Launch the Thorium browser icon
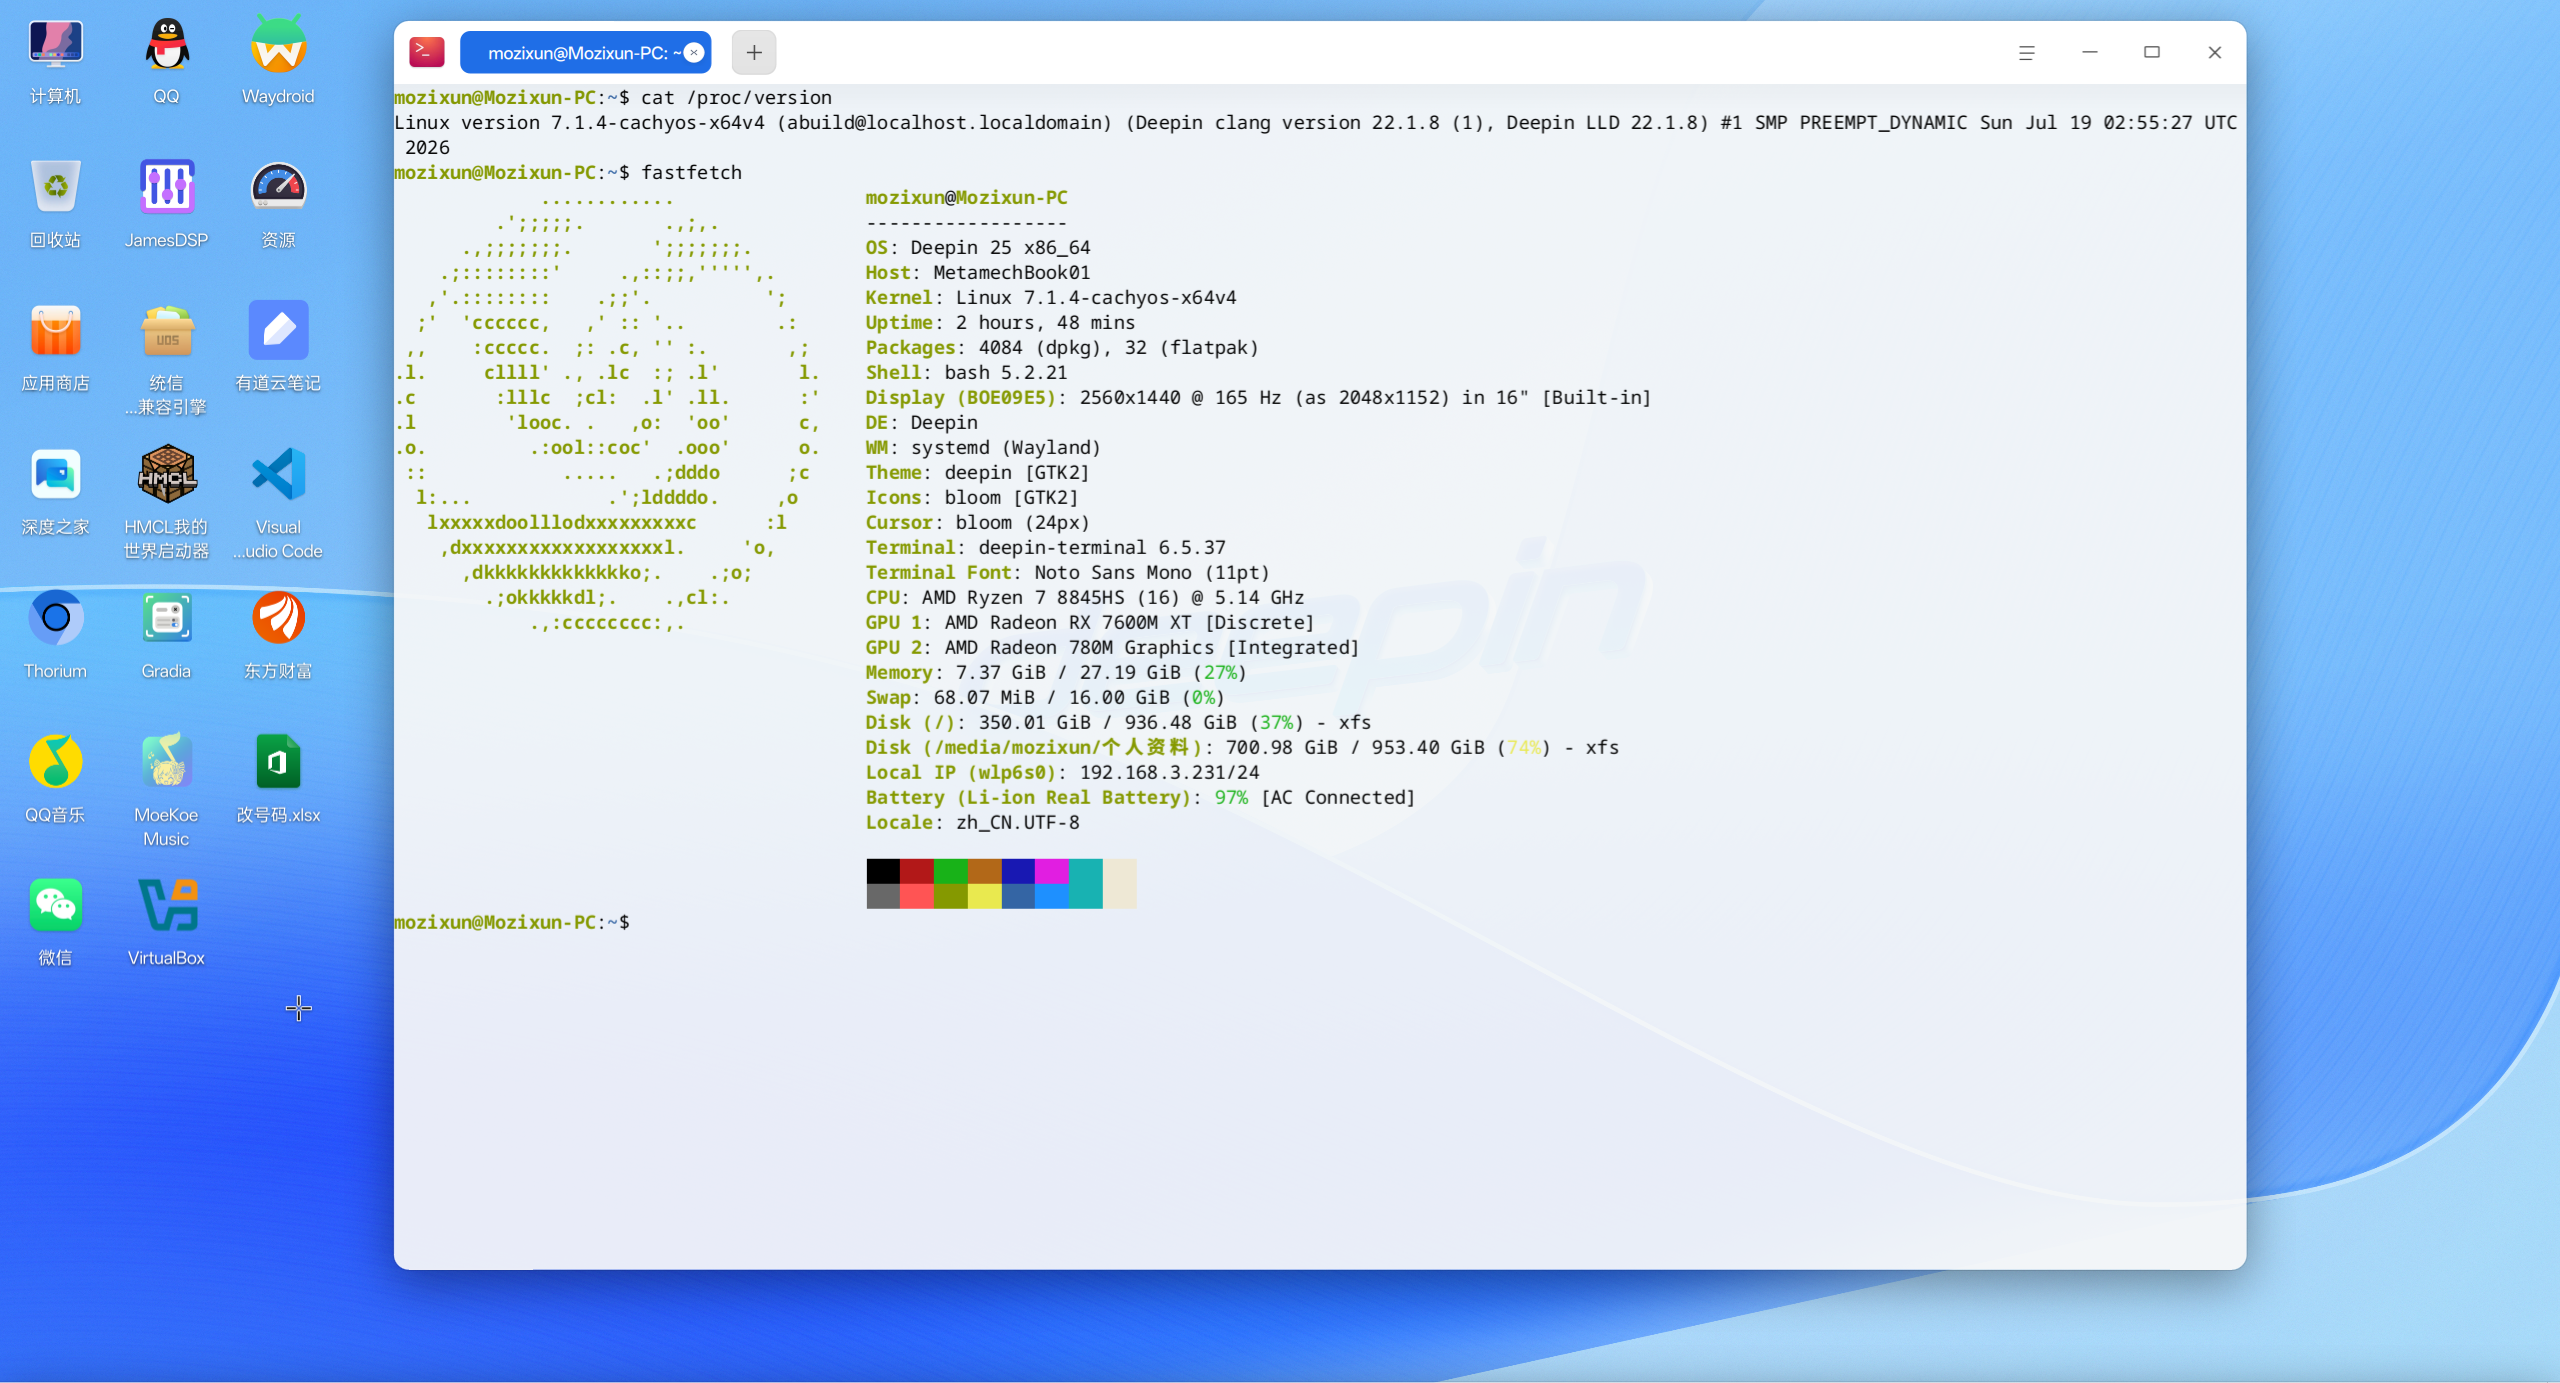 tap(55, 635)
